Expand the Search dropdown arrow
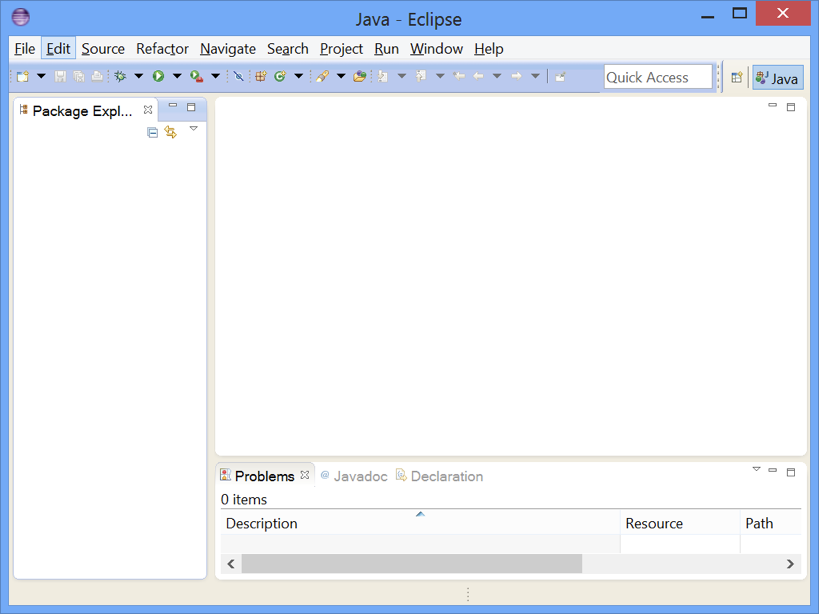The width and height of the screenshot is (819, 614). [341, 76]
